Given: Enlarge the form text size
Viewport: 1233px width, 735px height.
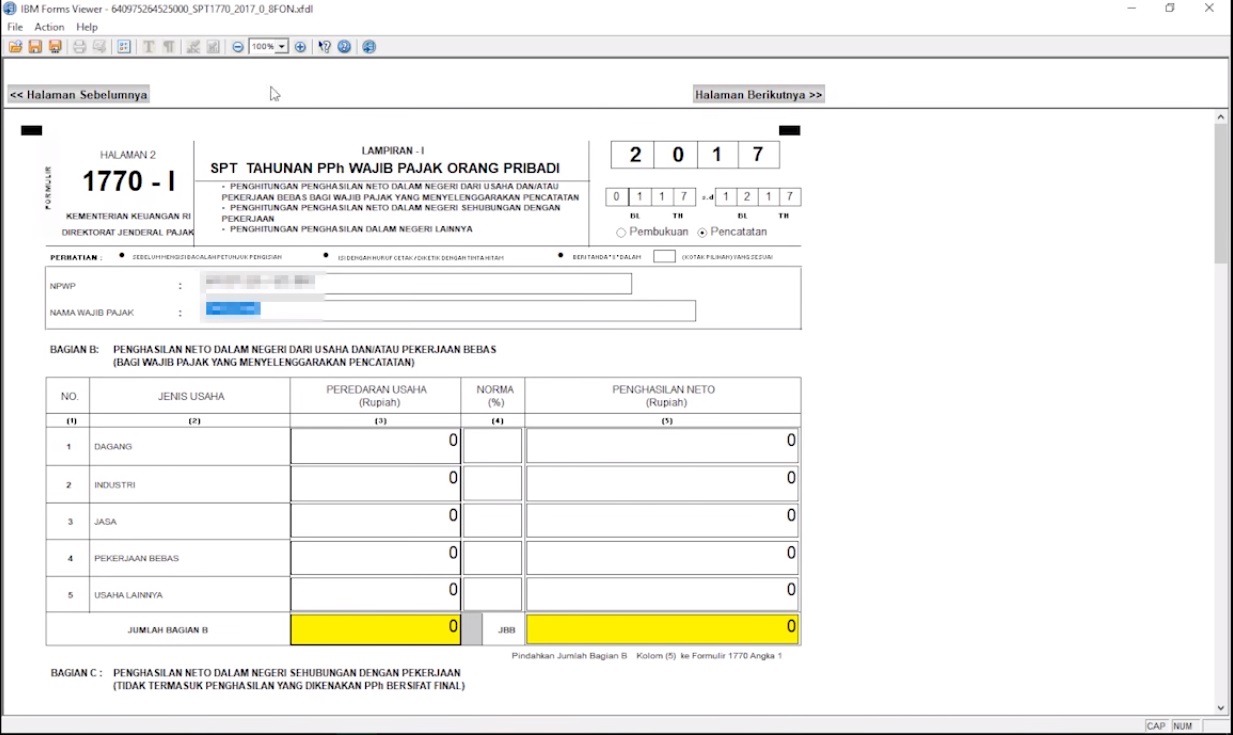Looking at the screenshot, I should (148, 46).
